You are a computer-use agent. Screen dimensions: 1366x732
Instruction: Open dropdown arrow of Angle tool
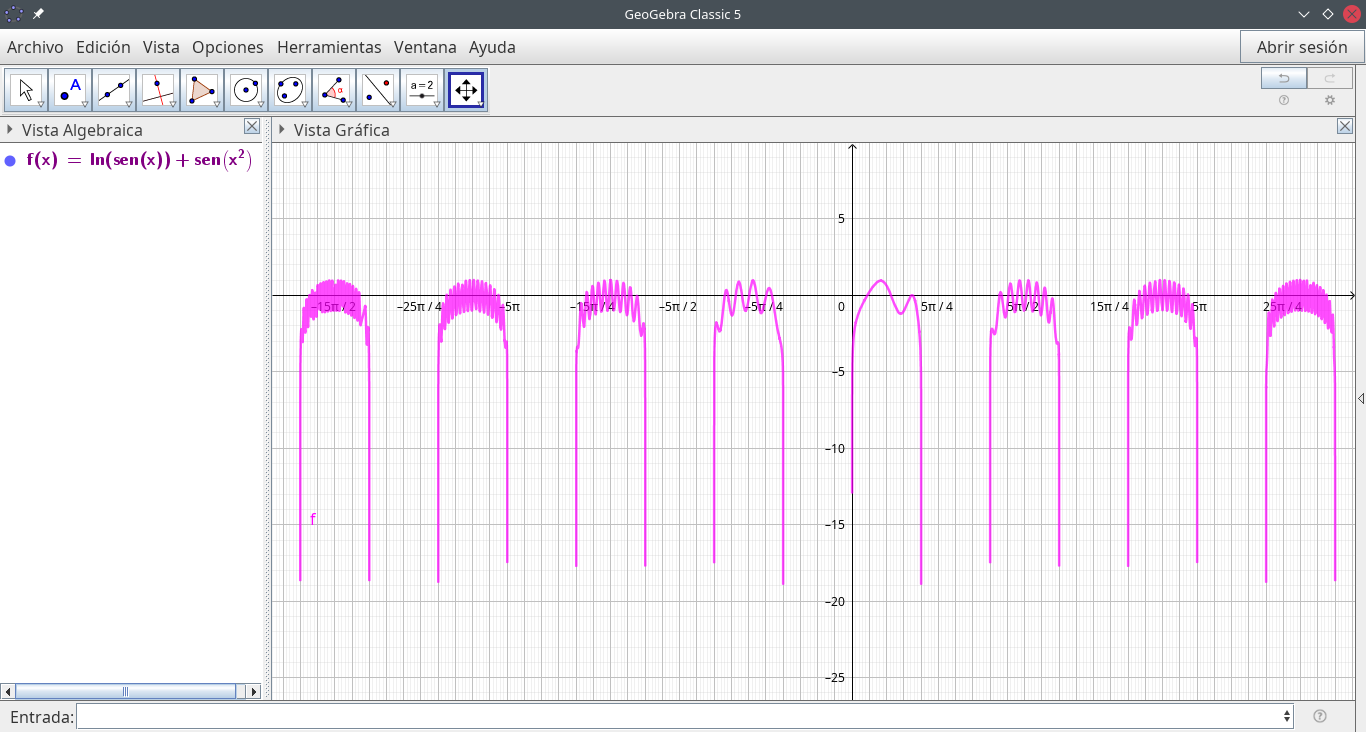coord(349,104)
